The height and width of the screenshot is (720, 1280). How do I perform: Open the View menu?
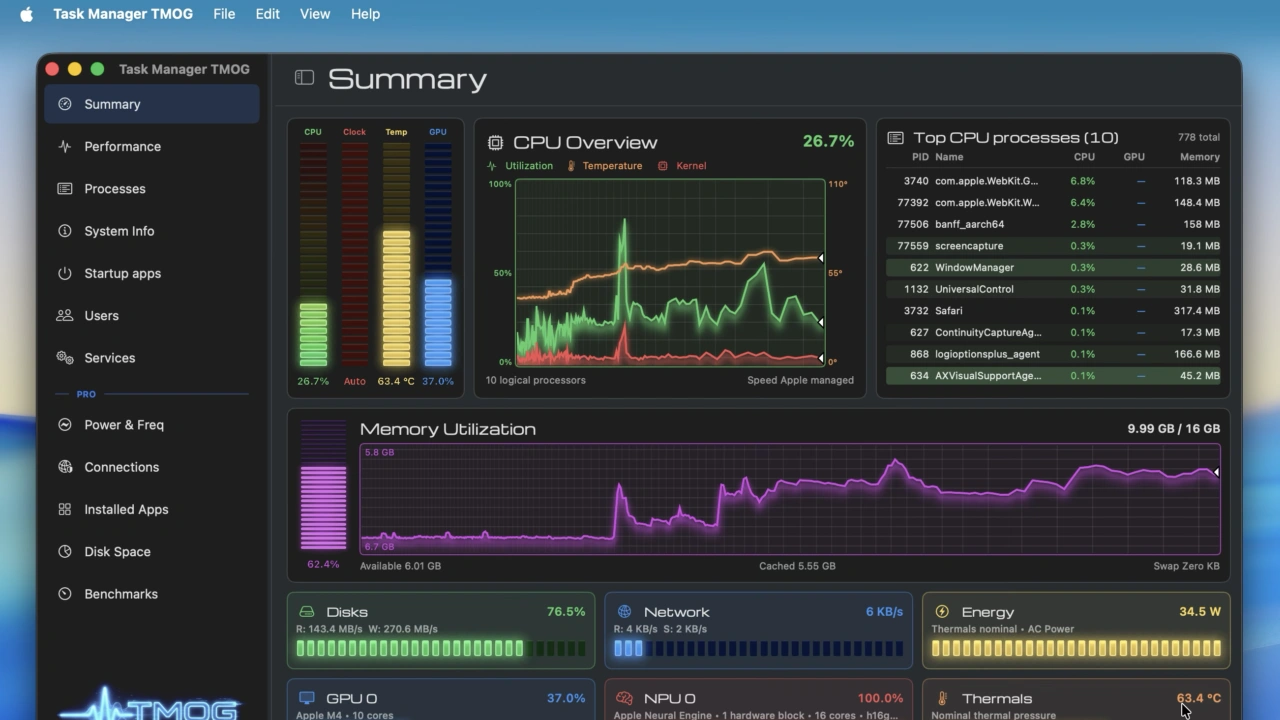point(315,14)
